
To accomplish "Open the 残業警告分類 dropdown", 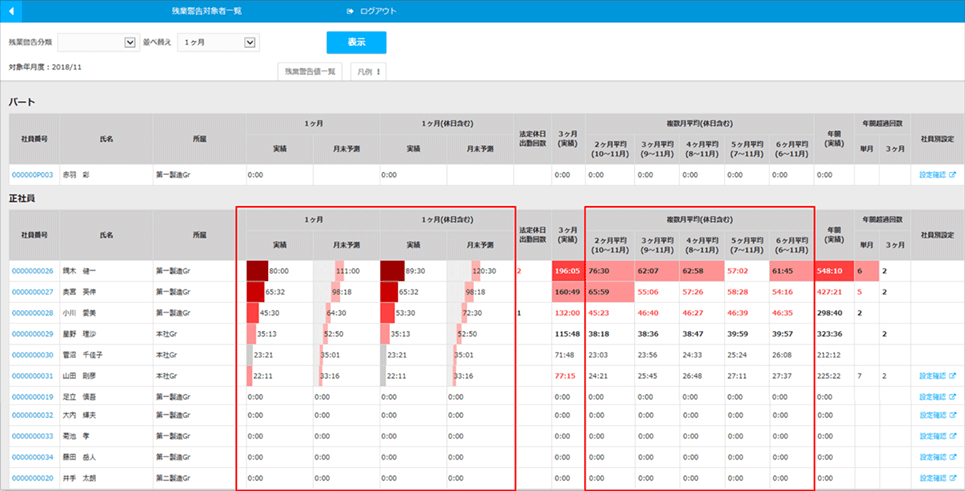I will [x=129, y=42].
